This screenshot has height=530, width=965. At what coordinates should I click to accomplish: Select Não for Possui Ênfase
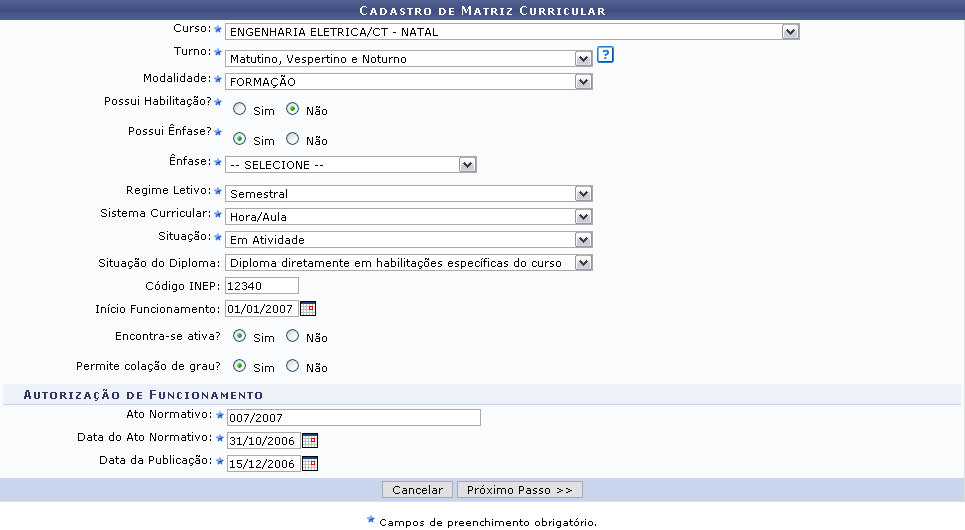click(293, 139)
